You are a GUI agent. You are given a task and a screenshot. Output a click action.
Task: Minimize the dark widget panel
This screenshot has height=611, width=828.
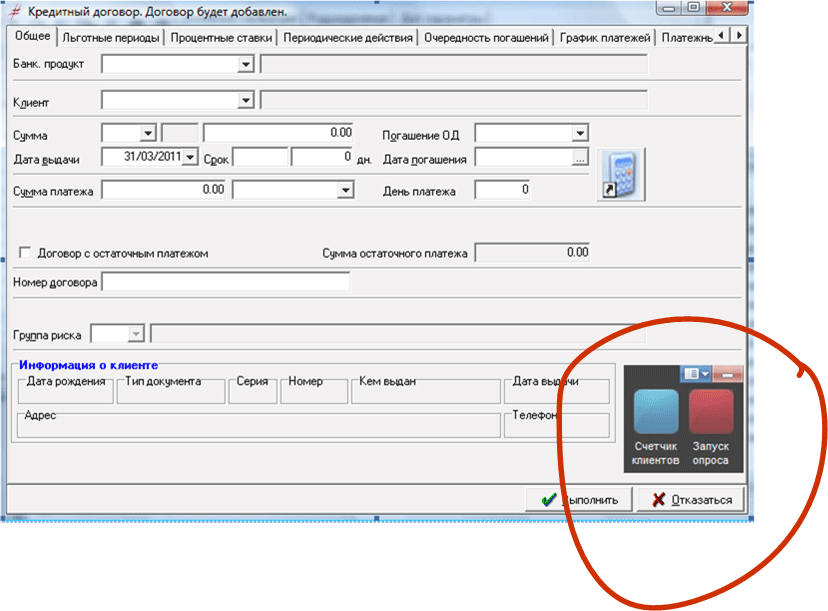[727, 374]
